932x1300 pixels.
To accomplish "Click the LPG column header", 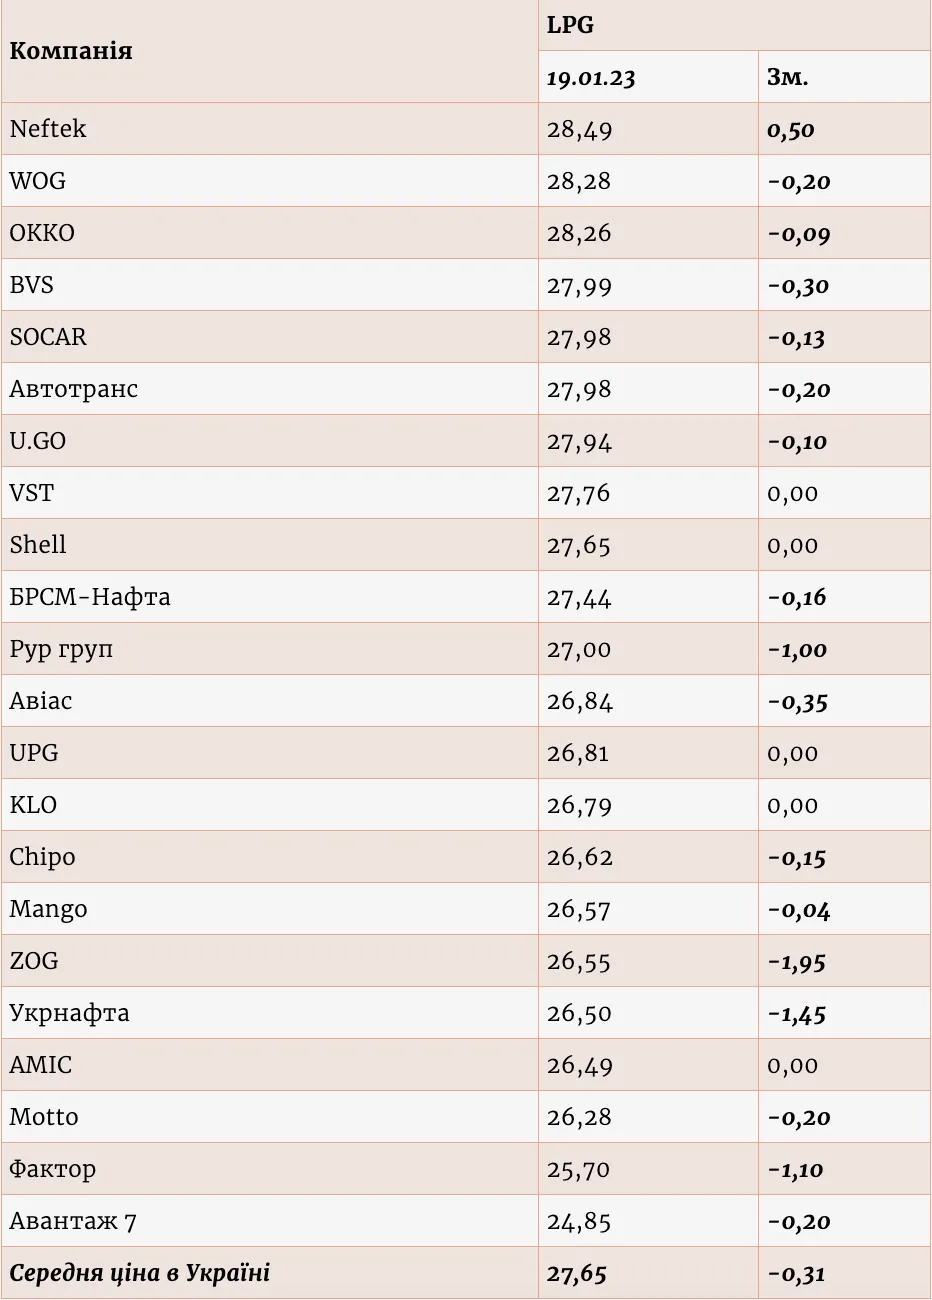I will coord(570,25).
